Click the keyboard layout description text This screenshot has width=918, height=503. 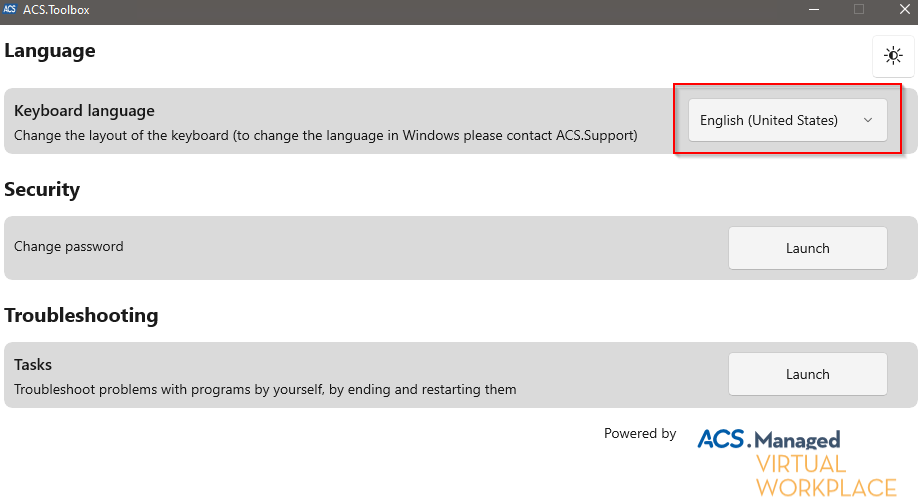pos(325,134)
